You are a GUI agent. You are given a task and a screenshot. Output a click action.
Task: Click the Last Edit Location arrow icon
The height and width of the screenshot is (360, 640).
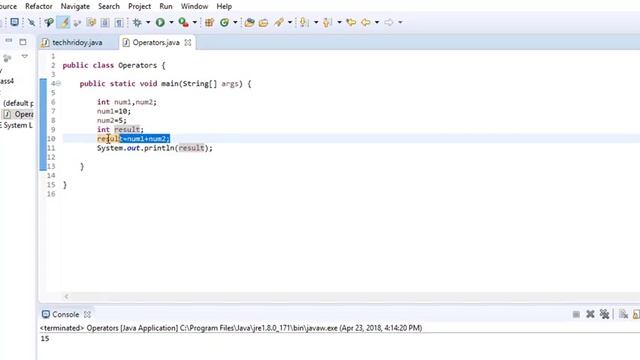click(351, 22)
